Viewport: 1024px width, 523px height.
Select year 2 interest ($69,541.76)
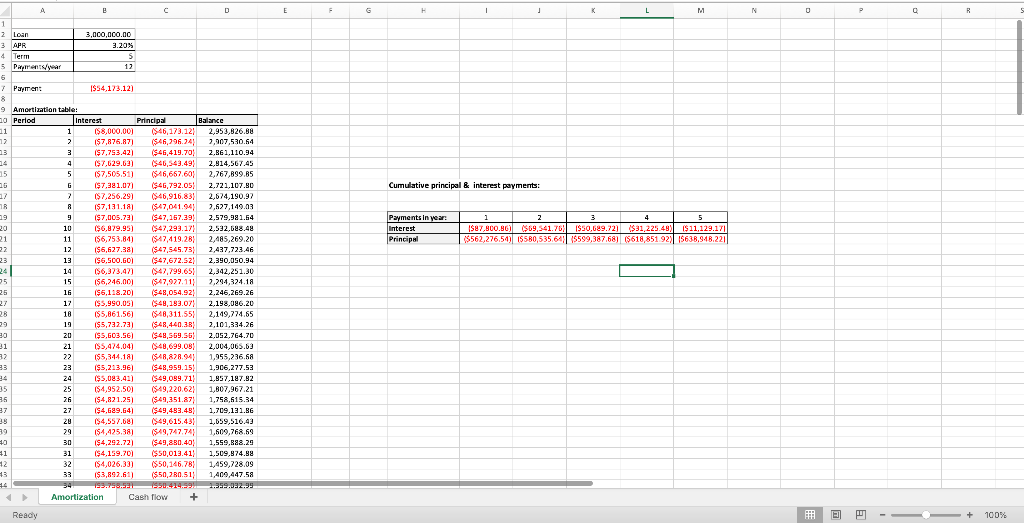pos(539,229)
